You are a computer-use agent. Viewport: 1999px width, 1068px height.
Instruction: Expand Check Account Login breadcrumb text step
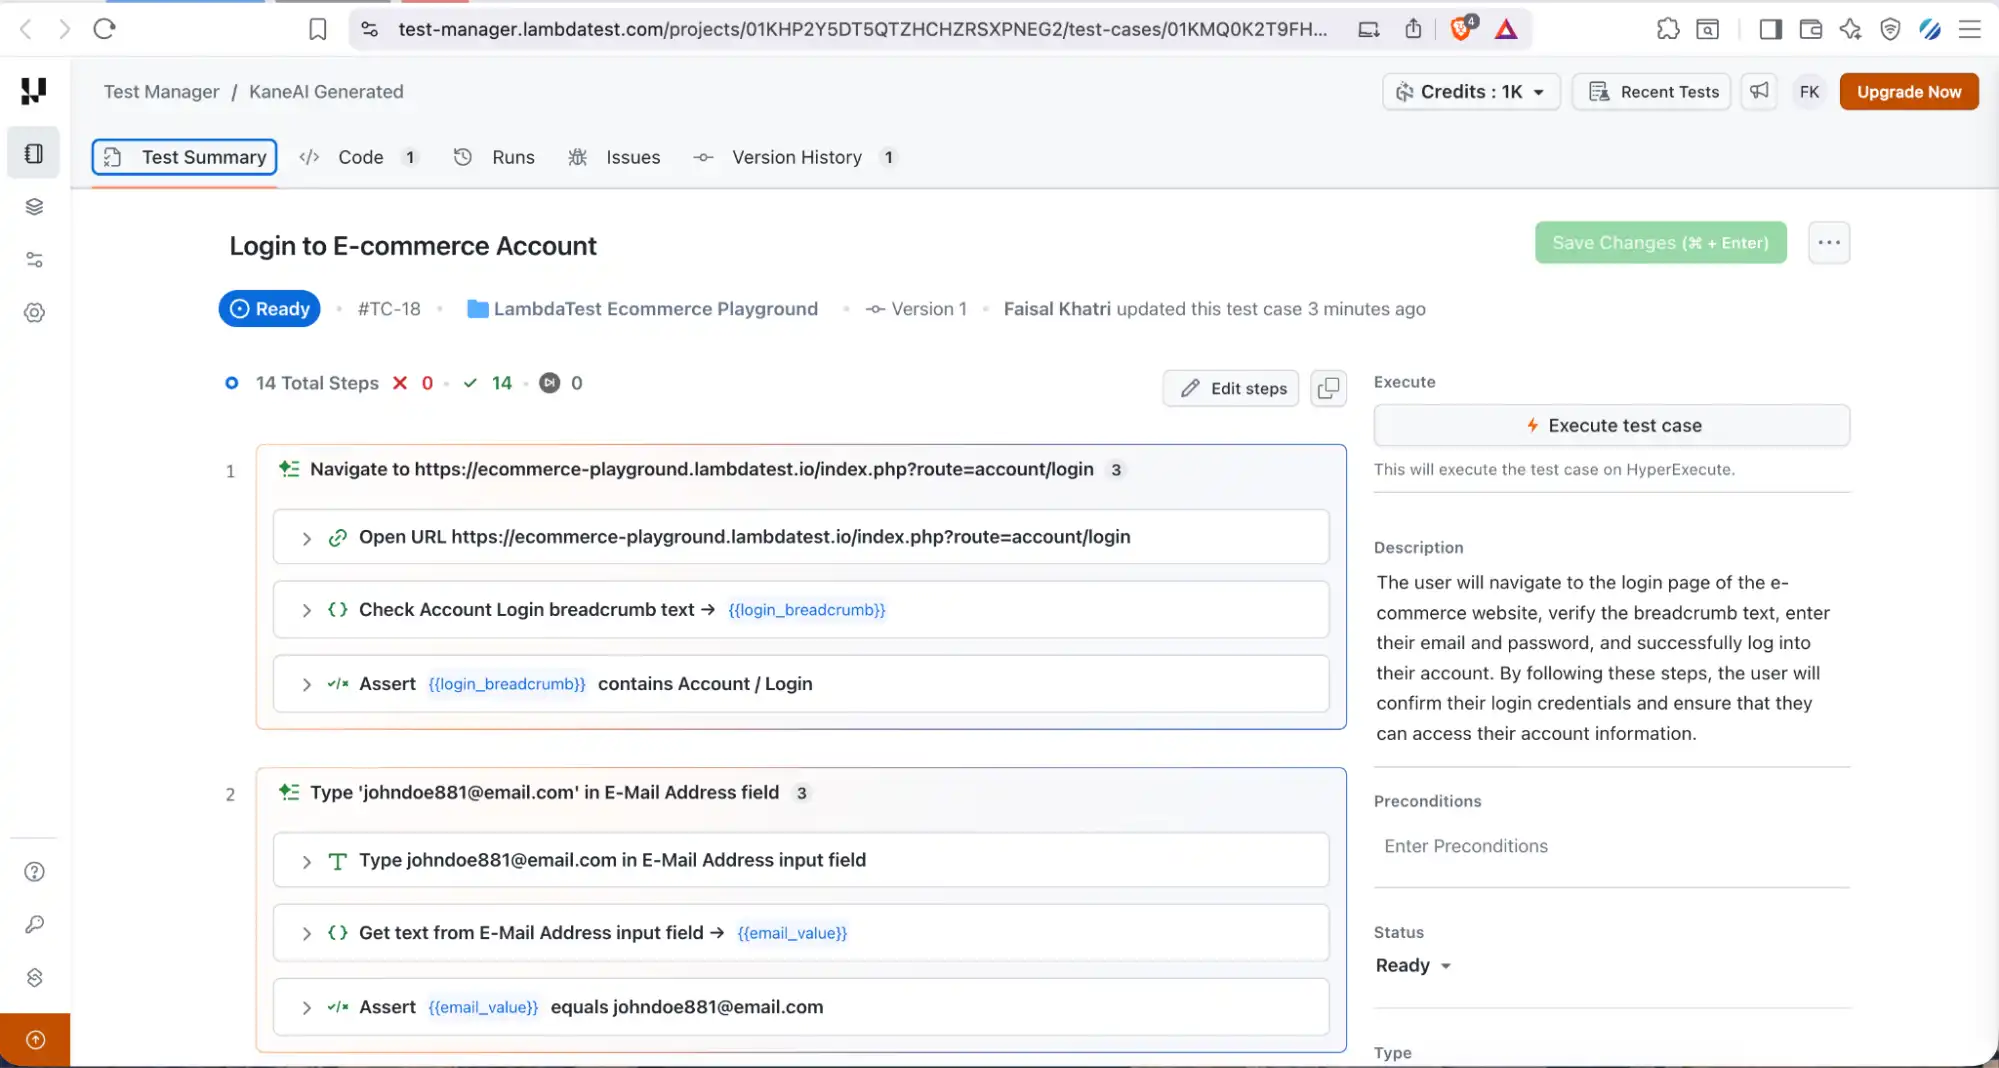pyautogui.click(x=306, y=610)
